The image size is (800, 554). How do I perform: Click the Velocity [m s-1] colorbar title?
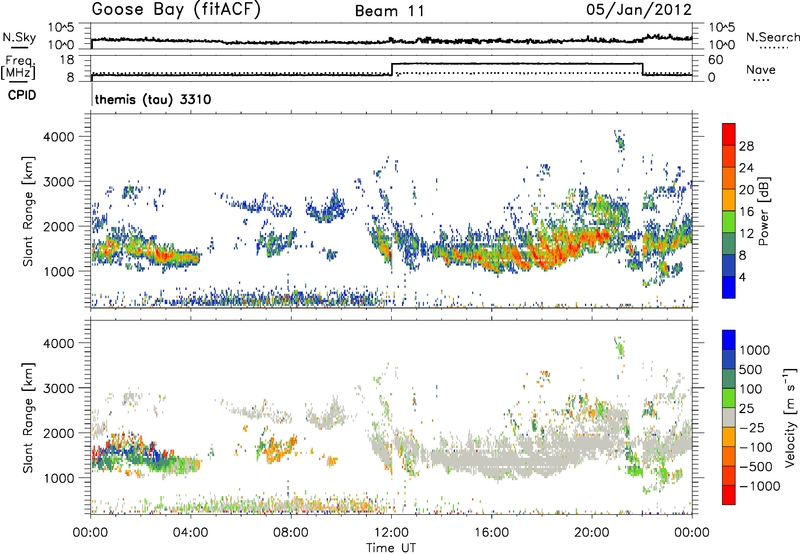pos(790,417)
